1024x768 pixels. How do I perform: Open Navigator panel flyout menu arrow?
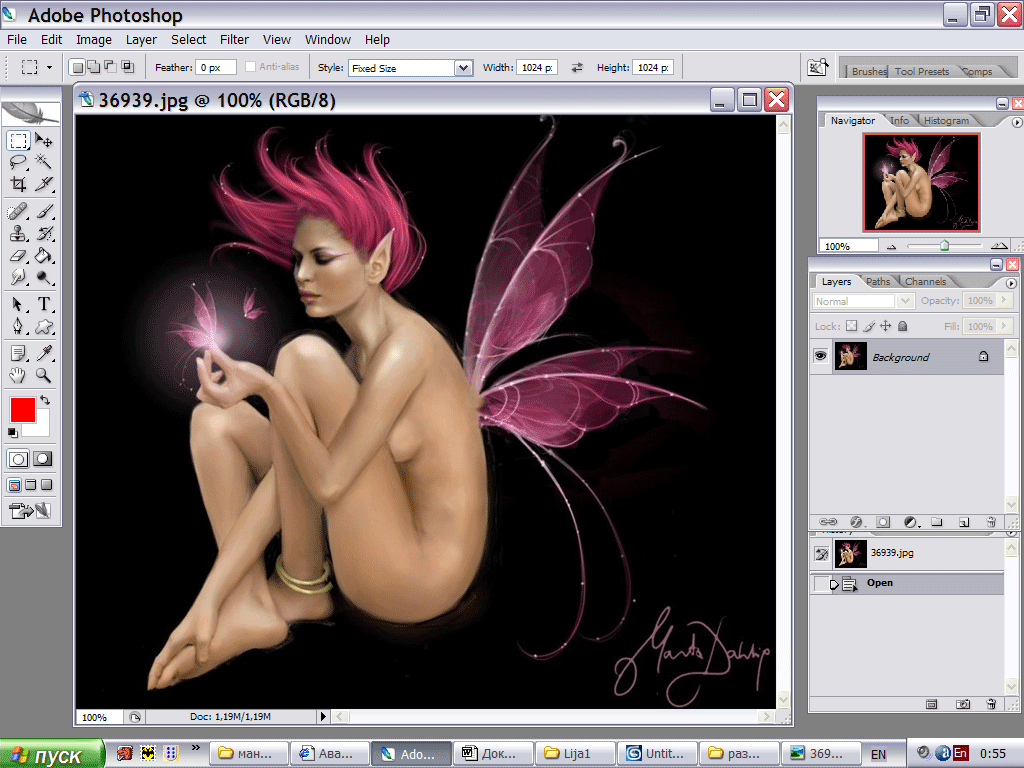pos(1016,122)
